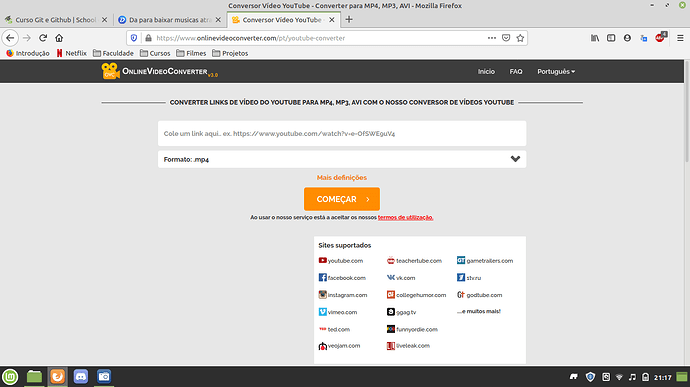Viewport: 690px width, 387px height.
Task: Open termos de utilização link
Action: (405, 217)
